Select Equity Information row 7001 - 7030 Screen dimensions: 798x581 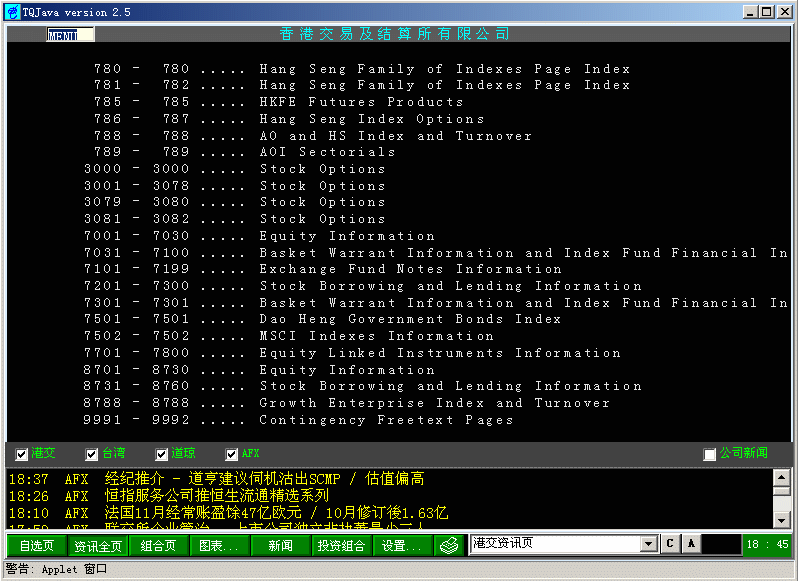coord(259,236)
